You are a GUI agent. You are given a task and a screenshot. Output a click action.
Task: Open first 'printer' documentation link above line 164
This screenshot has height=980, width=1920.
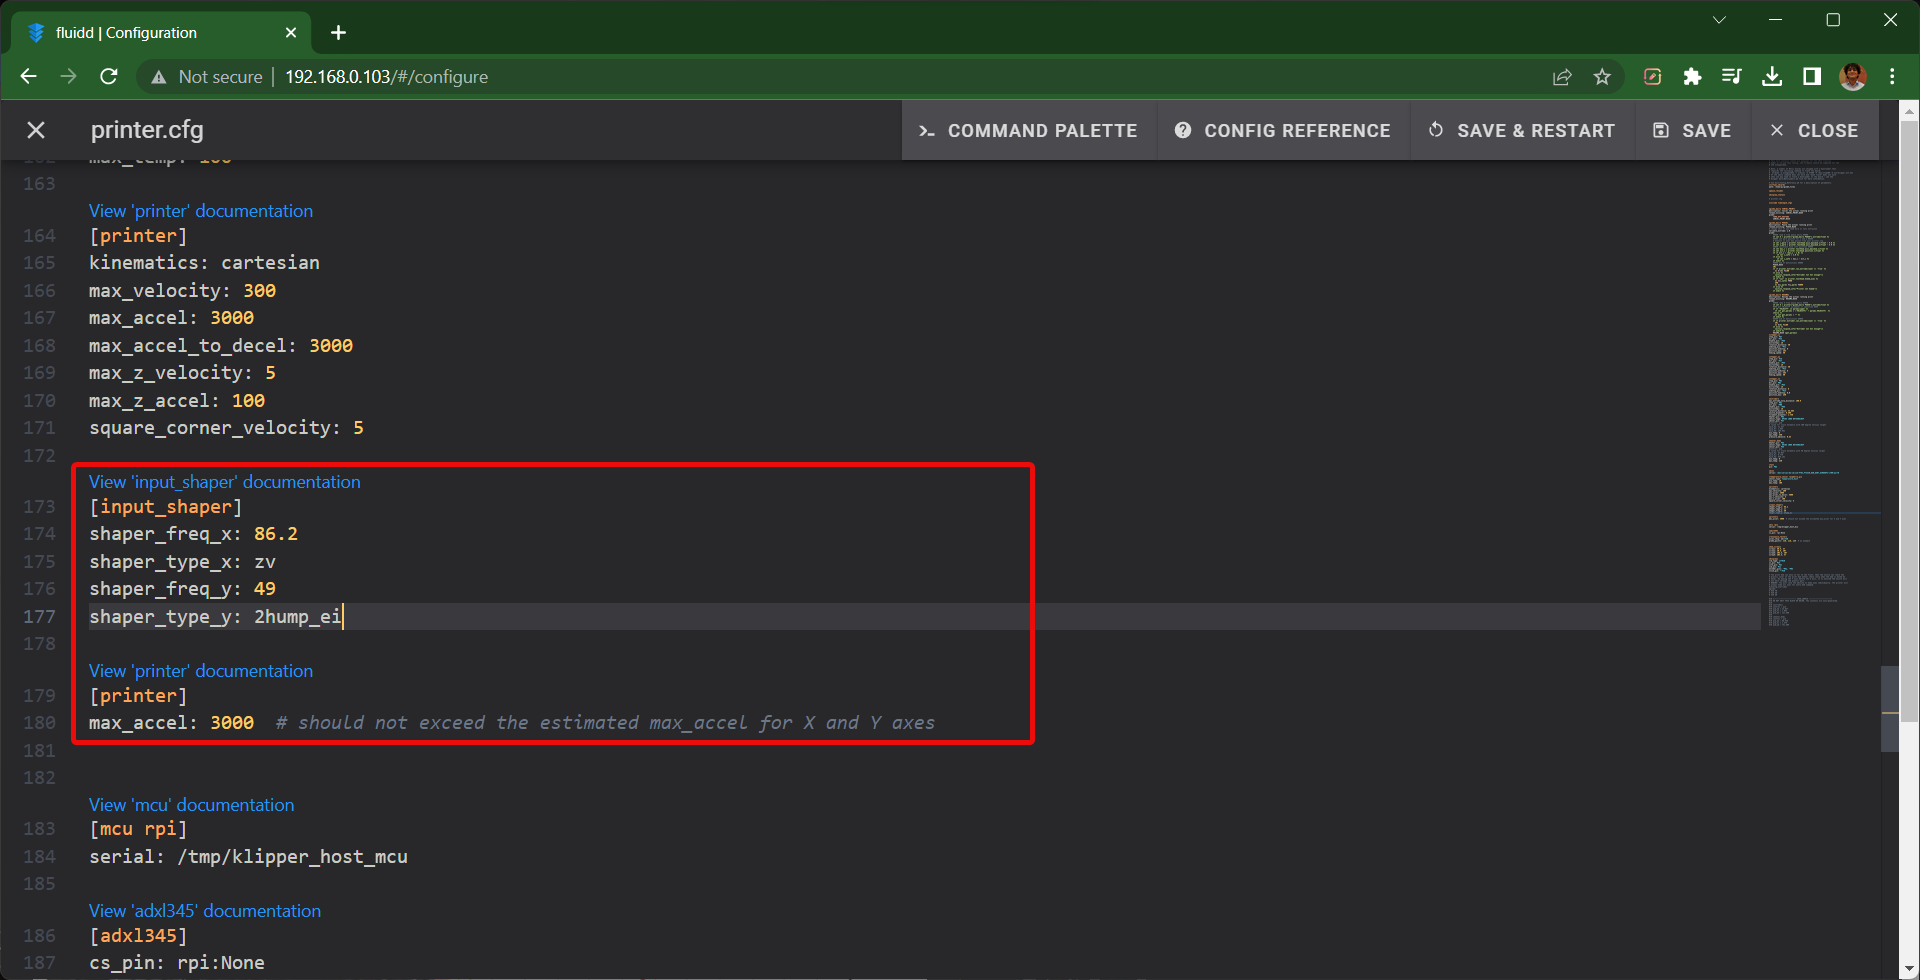coord(200,211)
